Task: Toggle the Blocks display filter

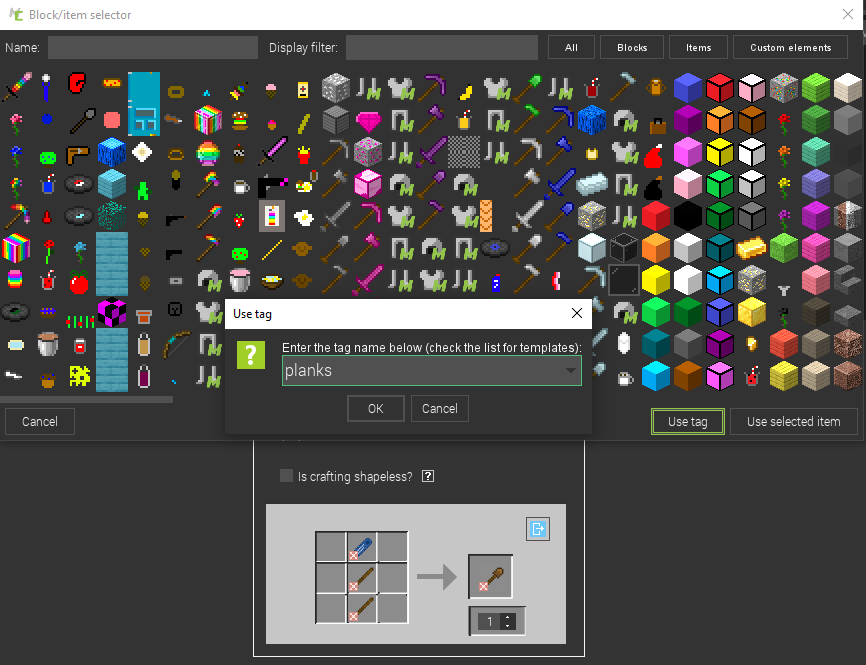Action: point(631,47)
